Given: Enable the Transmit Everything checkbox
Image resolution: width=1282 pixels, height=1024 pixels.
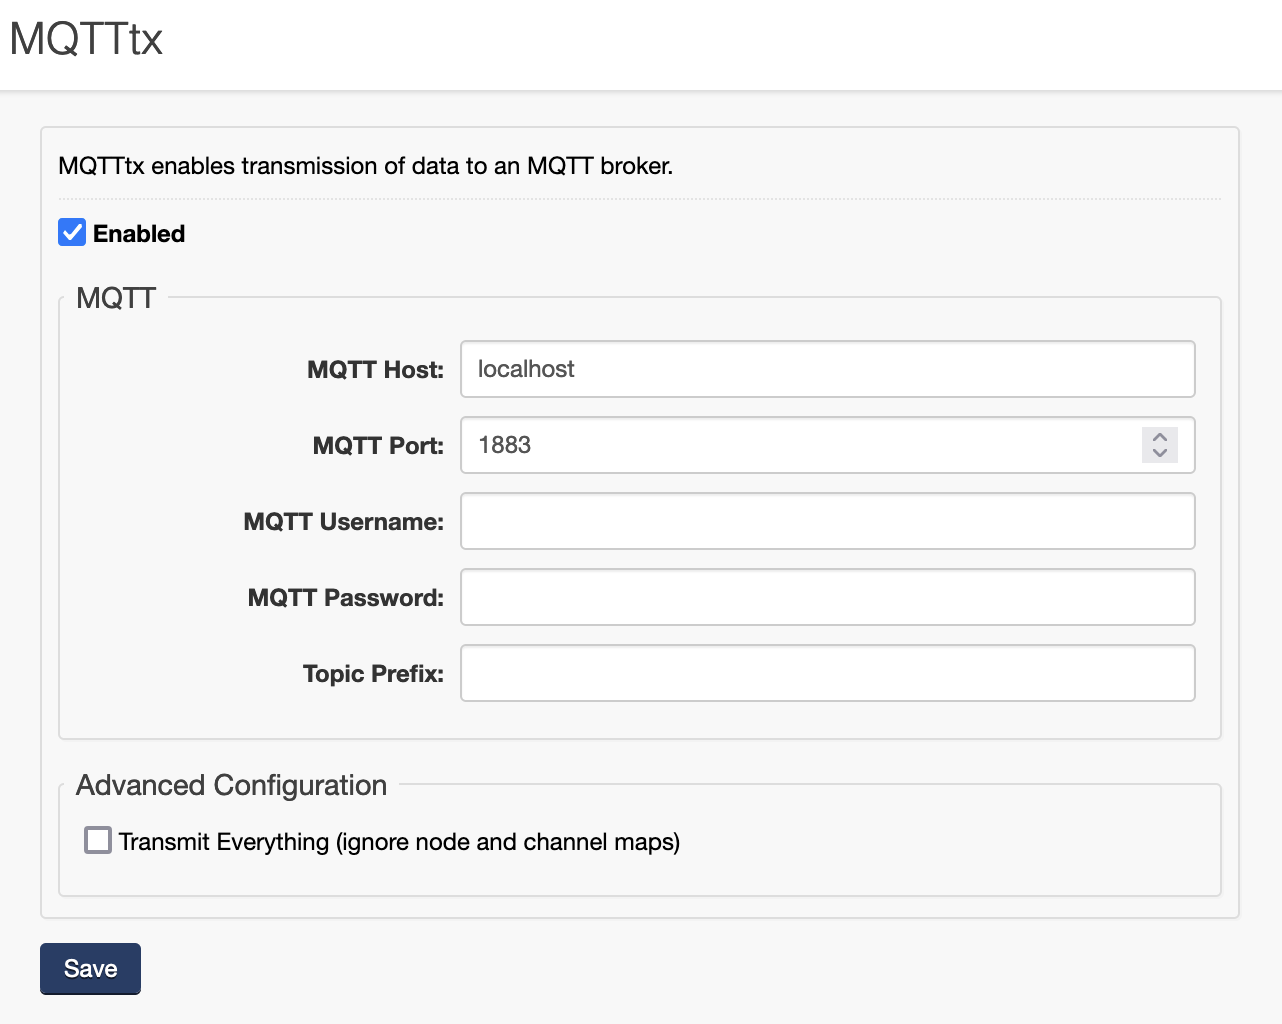Looking at the screenshot, I should point(98,840).
